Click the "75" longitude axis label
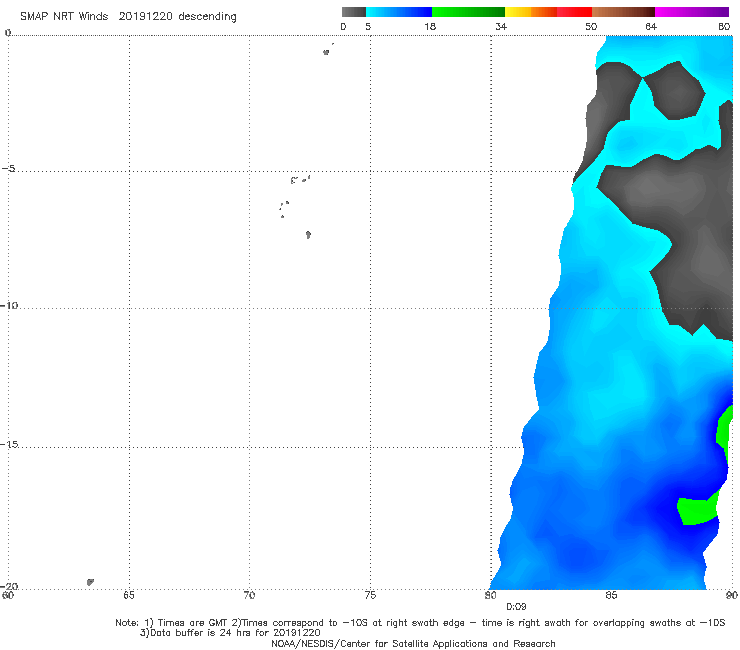 coord(370,595)
